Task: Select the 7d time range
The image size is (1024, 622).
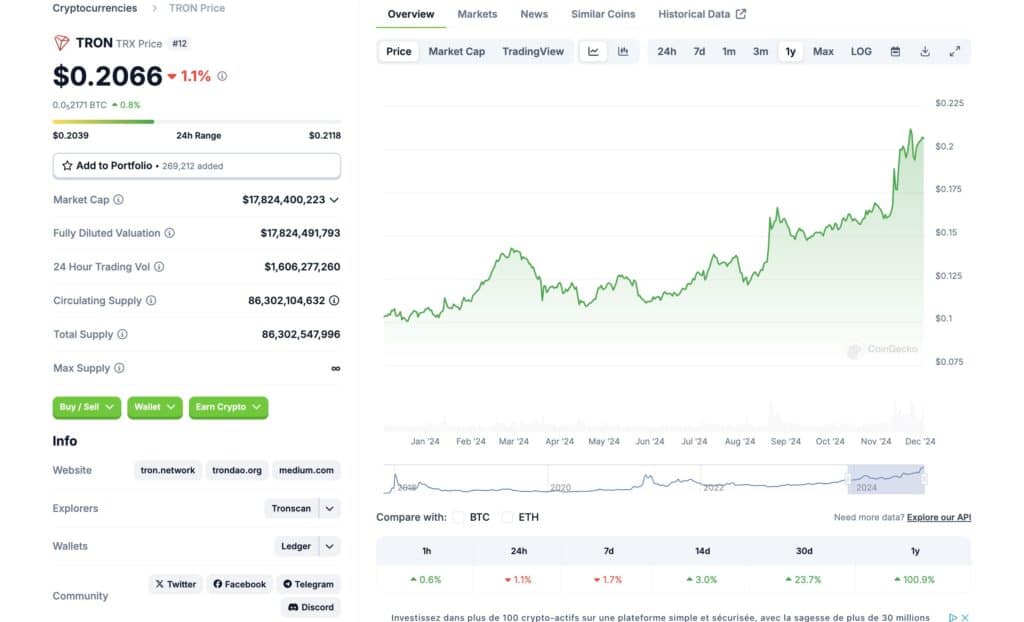Action: pyautogui.click(x=699, y=52)
